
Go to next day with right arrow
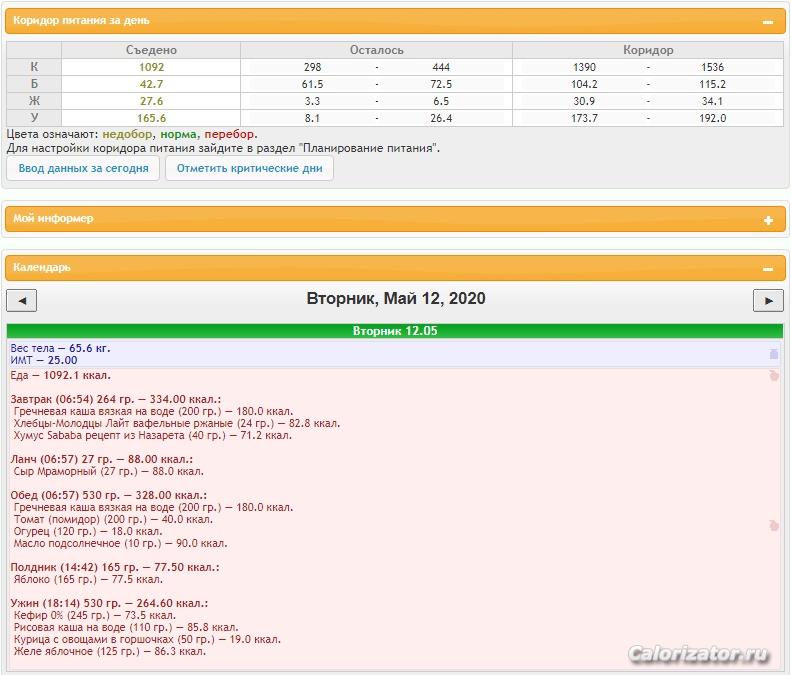click(768, 301)
